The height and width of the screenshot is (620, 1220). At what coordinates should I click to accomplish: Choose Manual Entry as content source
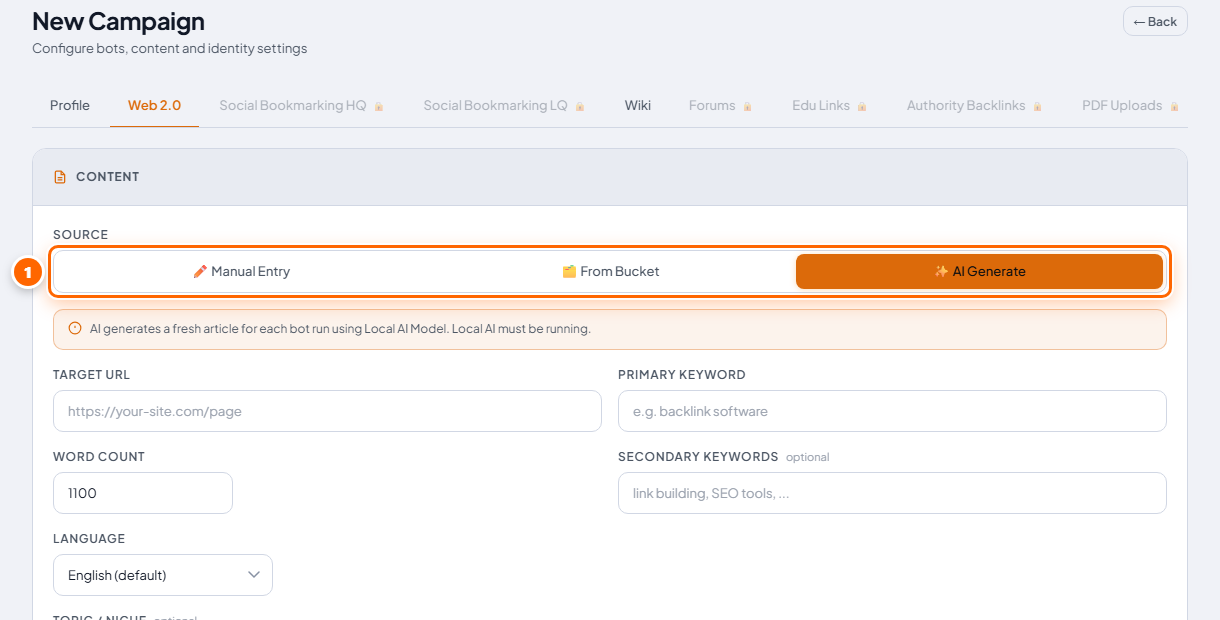[x=242, y=271]
